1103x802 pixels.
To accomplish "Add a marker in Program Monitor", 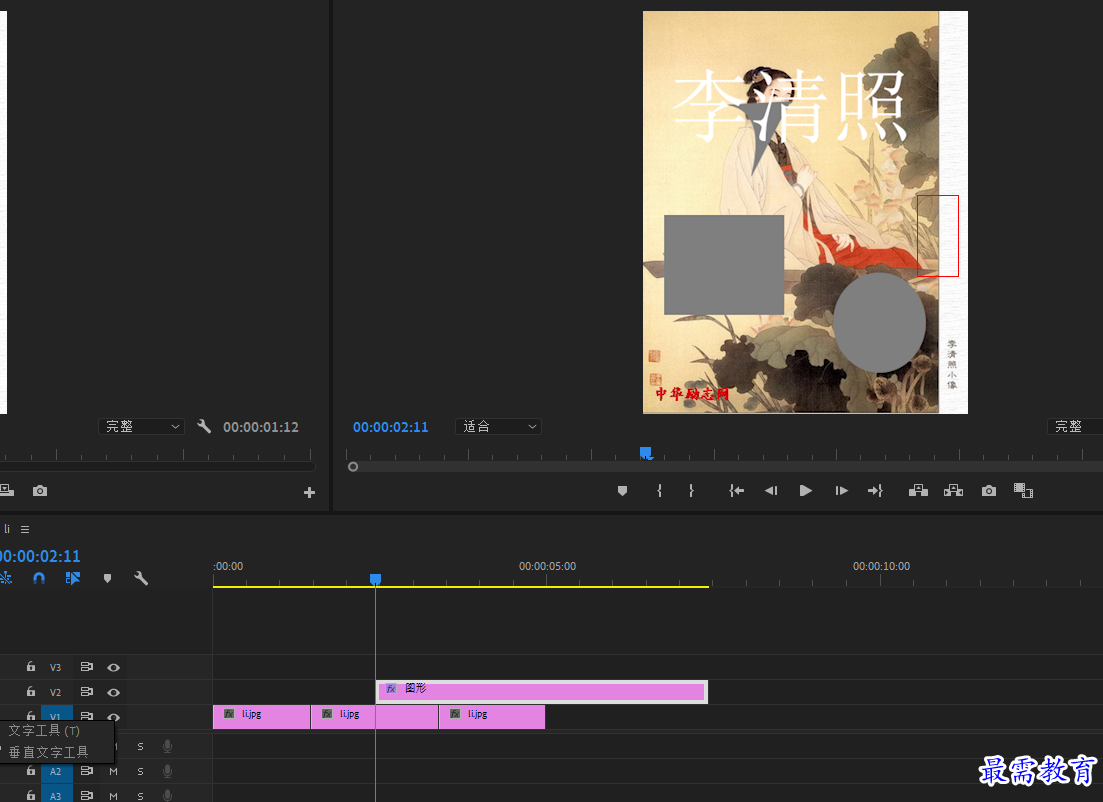I will point(622,490).
